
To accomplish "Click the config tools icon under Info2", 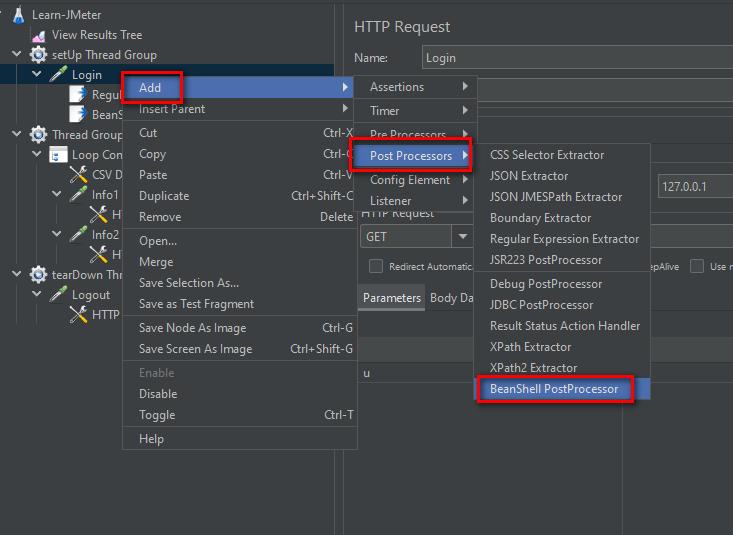I will pos(98,254).
